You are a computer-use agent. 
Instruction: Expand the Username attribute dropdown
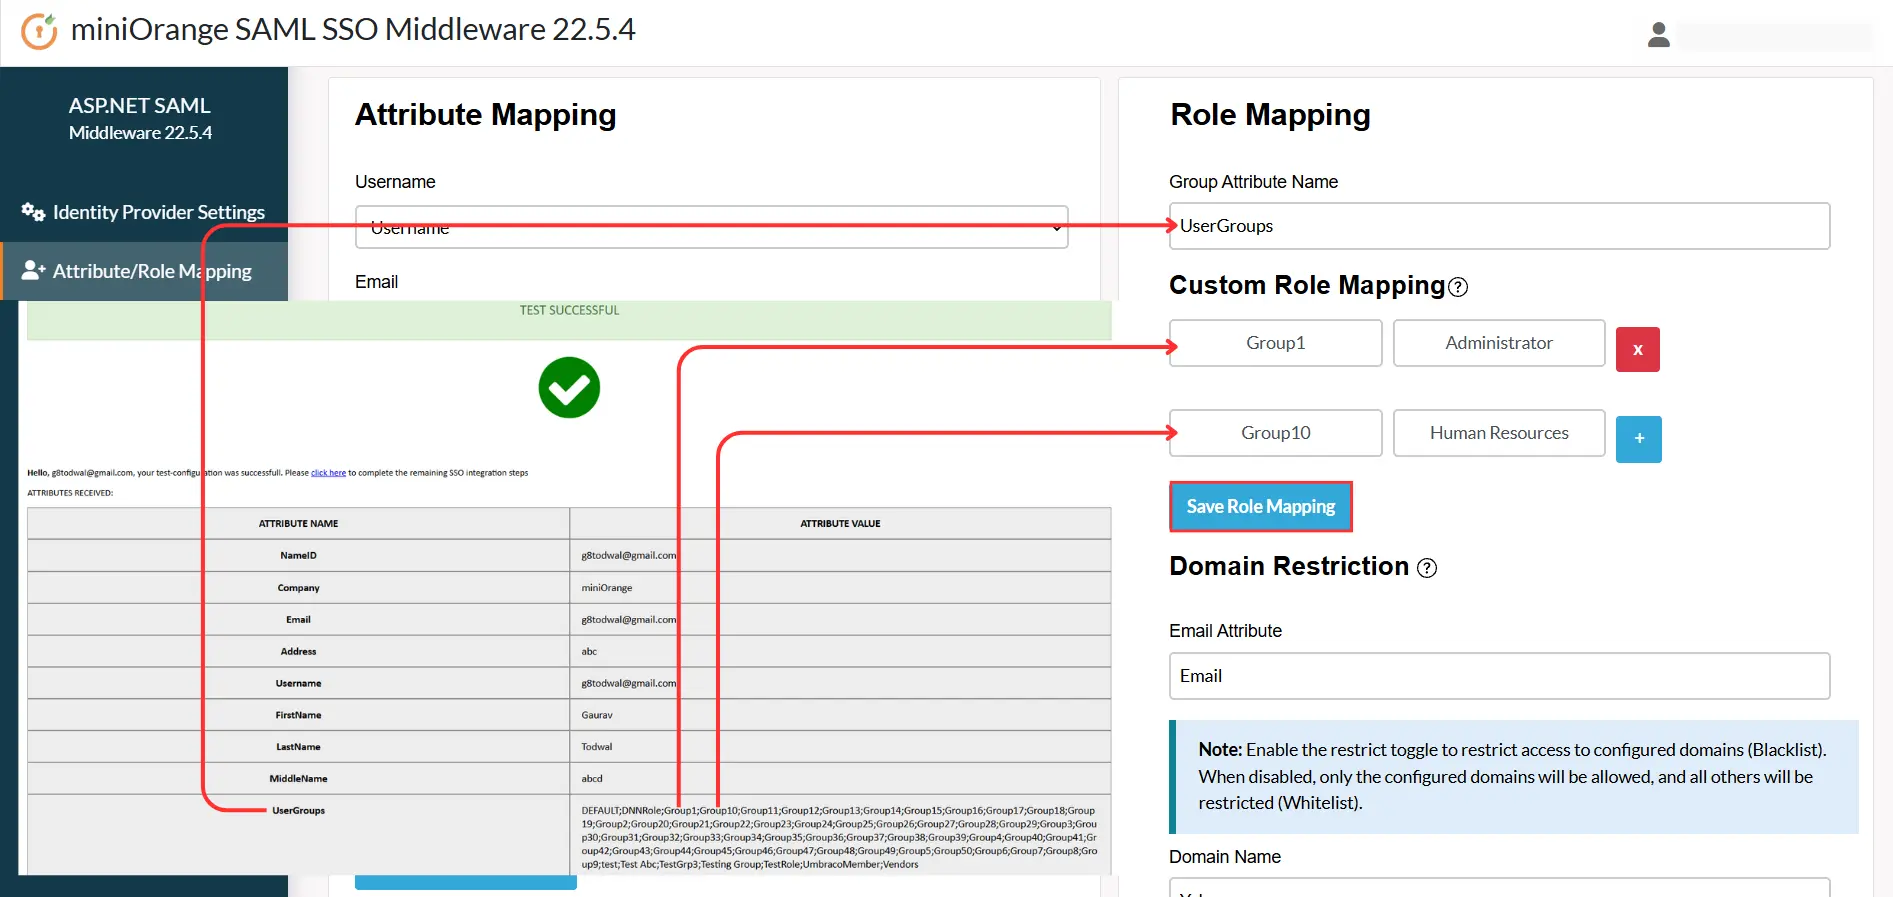click(712, 227)
